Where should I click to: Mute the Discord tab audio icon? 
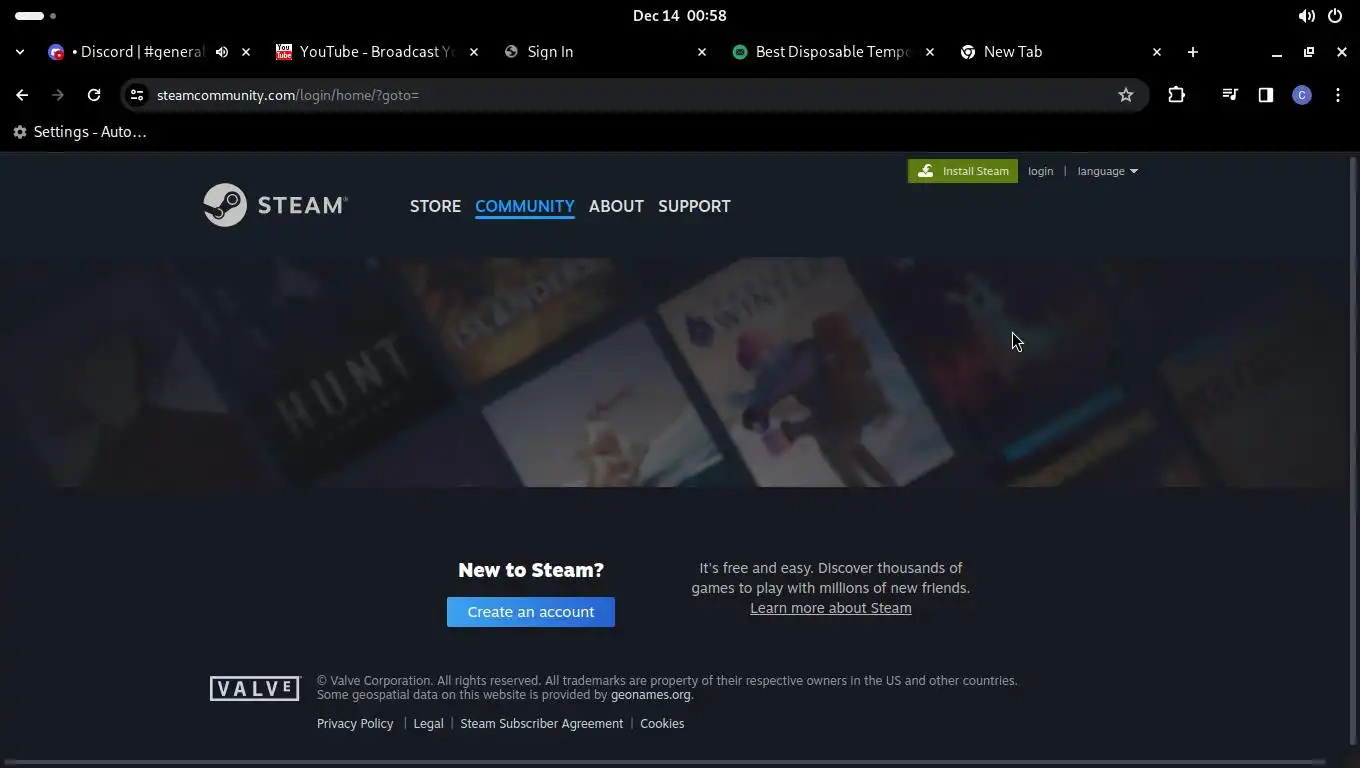[x=222, y=52]
